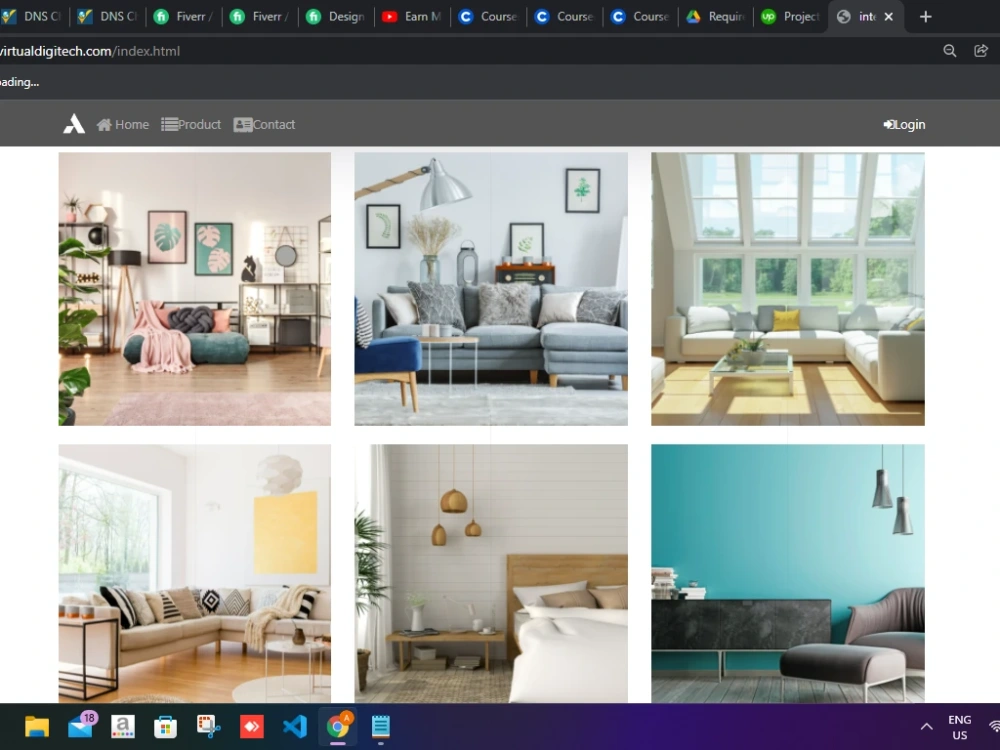Open the yellow painting living room image
Screen dimensions: 1000x750
[x=195, y=573]
